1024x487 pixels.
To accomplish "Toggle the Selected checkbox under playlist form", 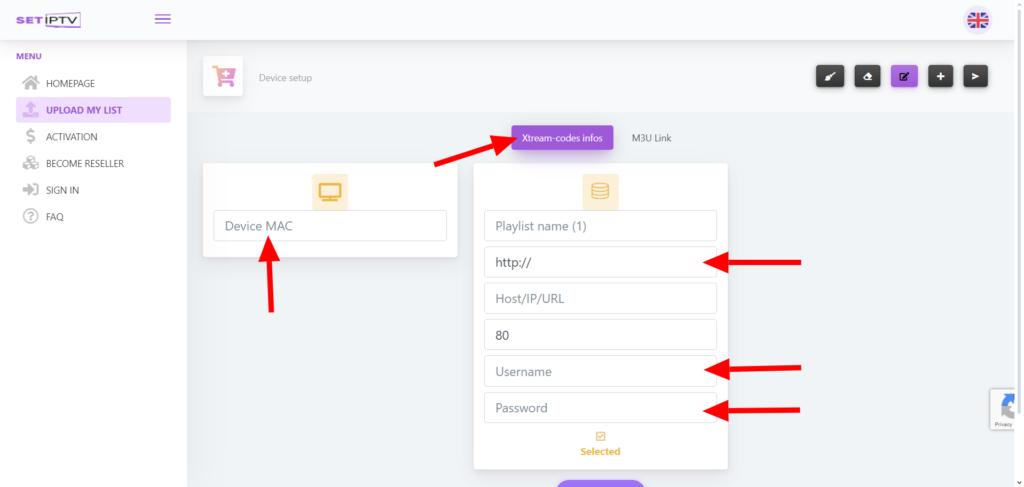I will tap(600, 437).
